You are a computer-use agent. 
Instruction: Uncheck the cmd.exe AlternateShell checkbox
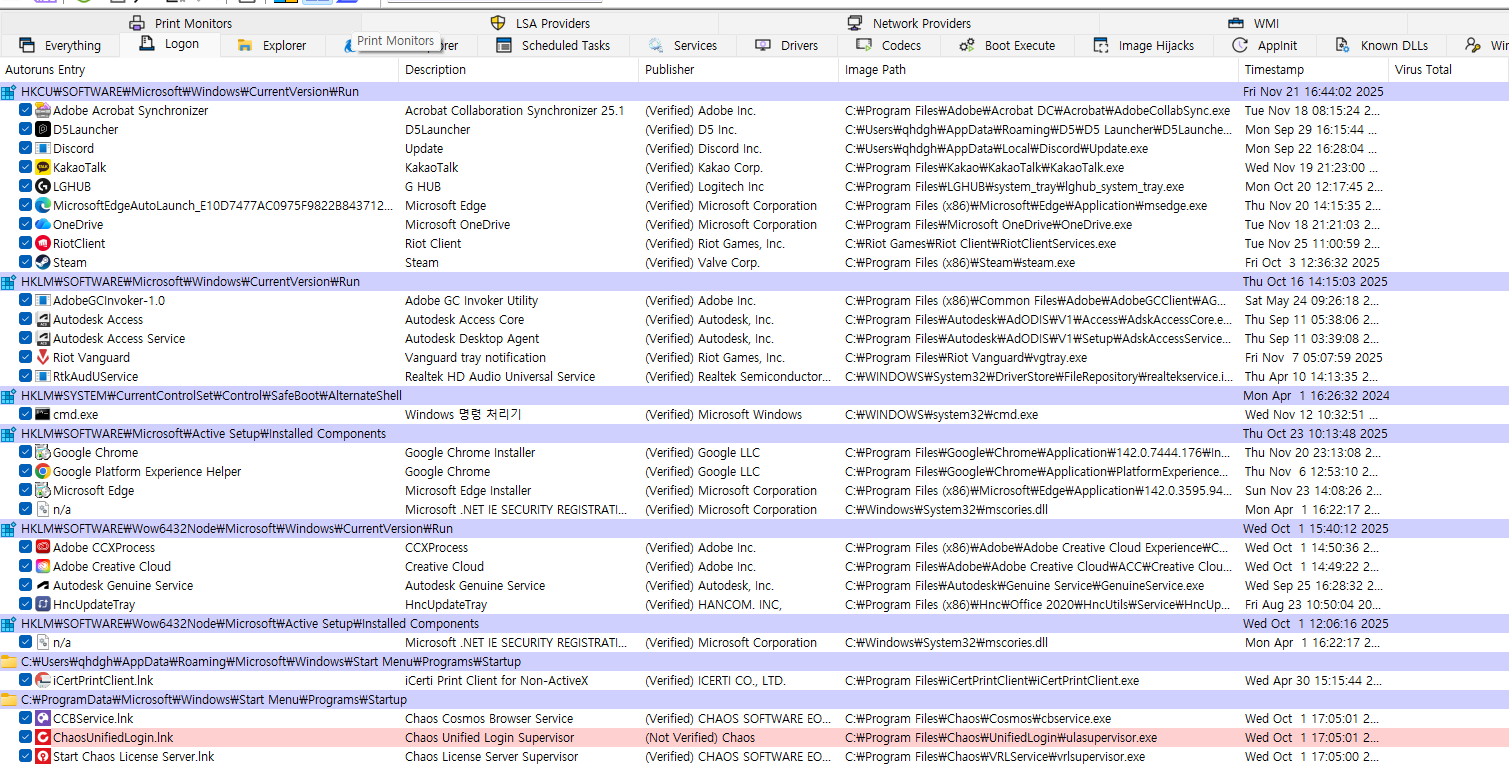pyautogui.click(x=26, y=414)
